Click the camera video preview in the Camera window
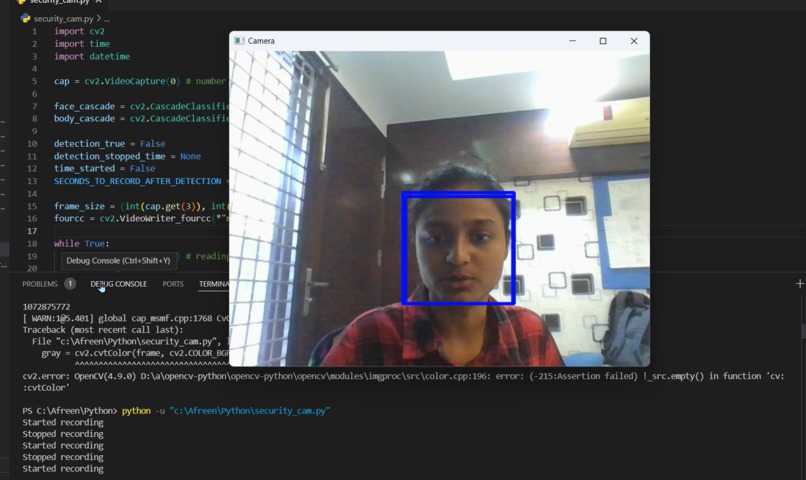 pos(439,208)
